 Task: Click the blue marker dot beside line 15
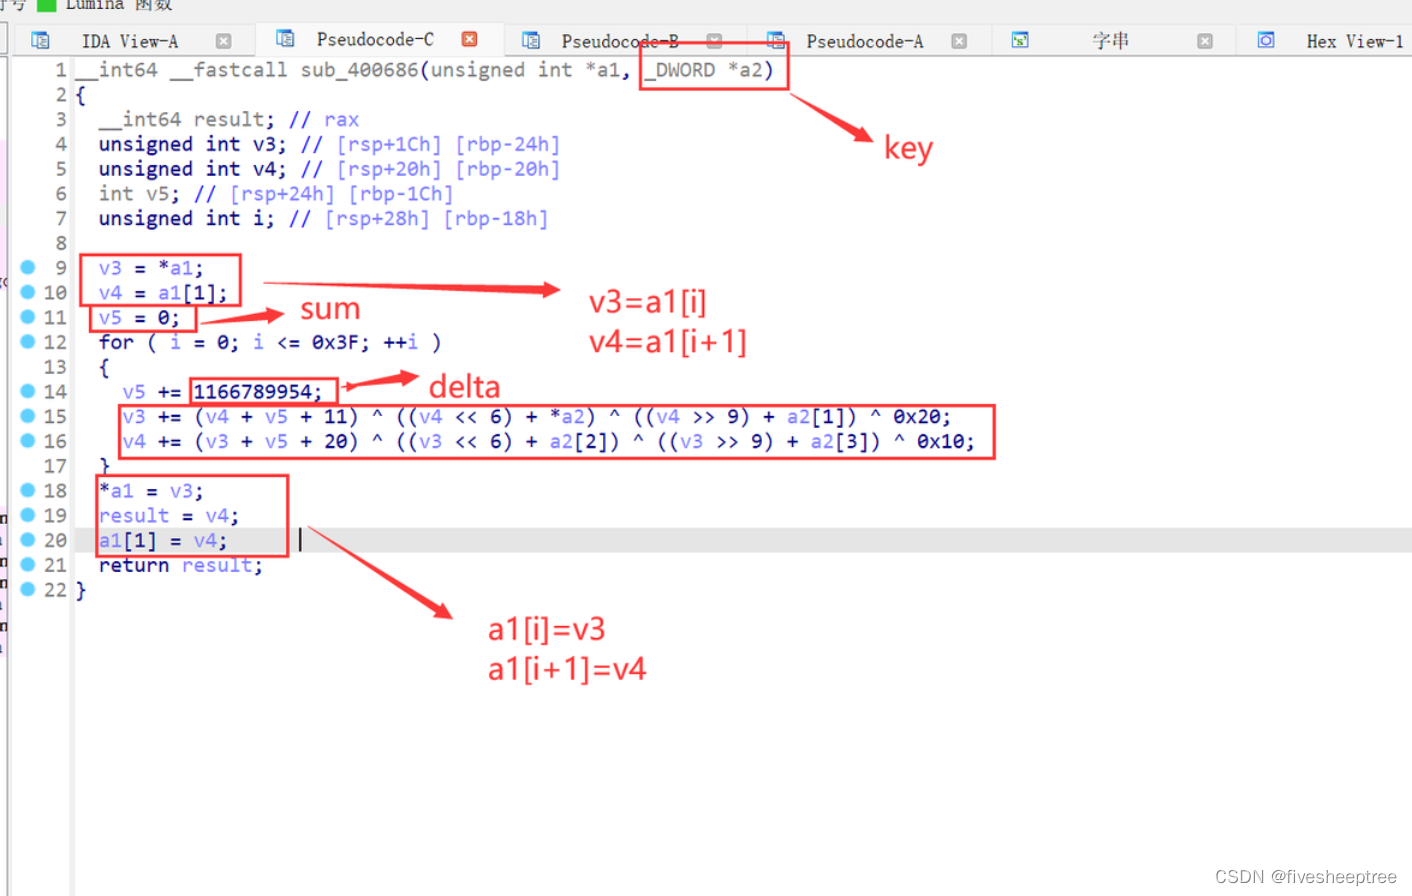pyautogui.click(x=27, y=416)
